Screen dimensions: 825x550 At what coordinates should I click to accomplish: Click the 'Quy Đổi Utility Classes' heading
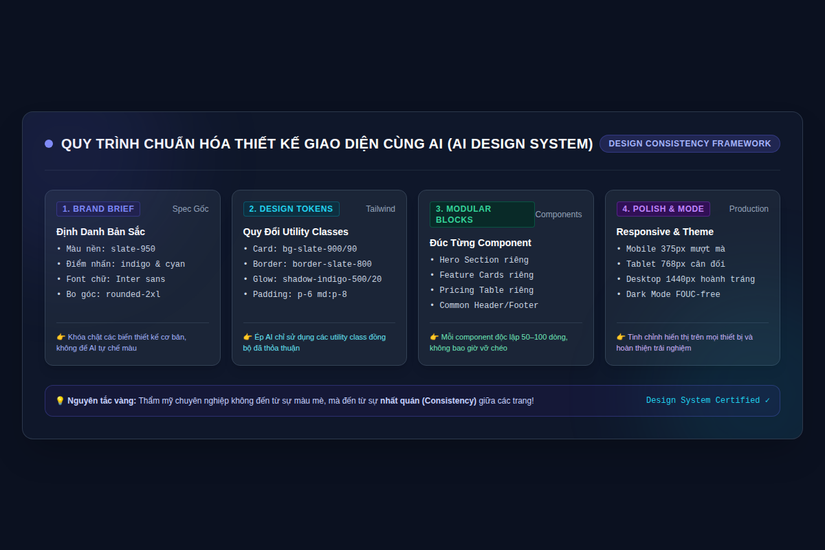(296, 232)
